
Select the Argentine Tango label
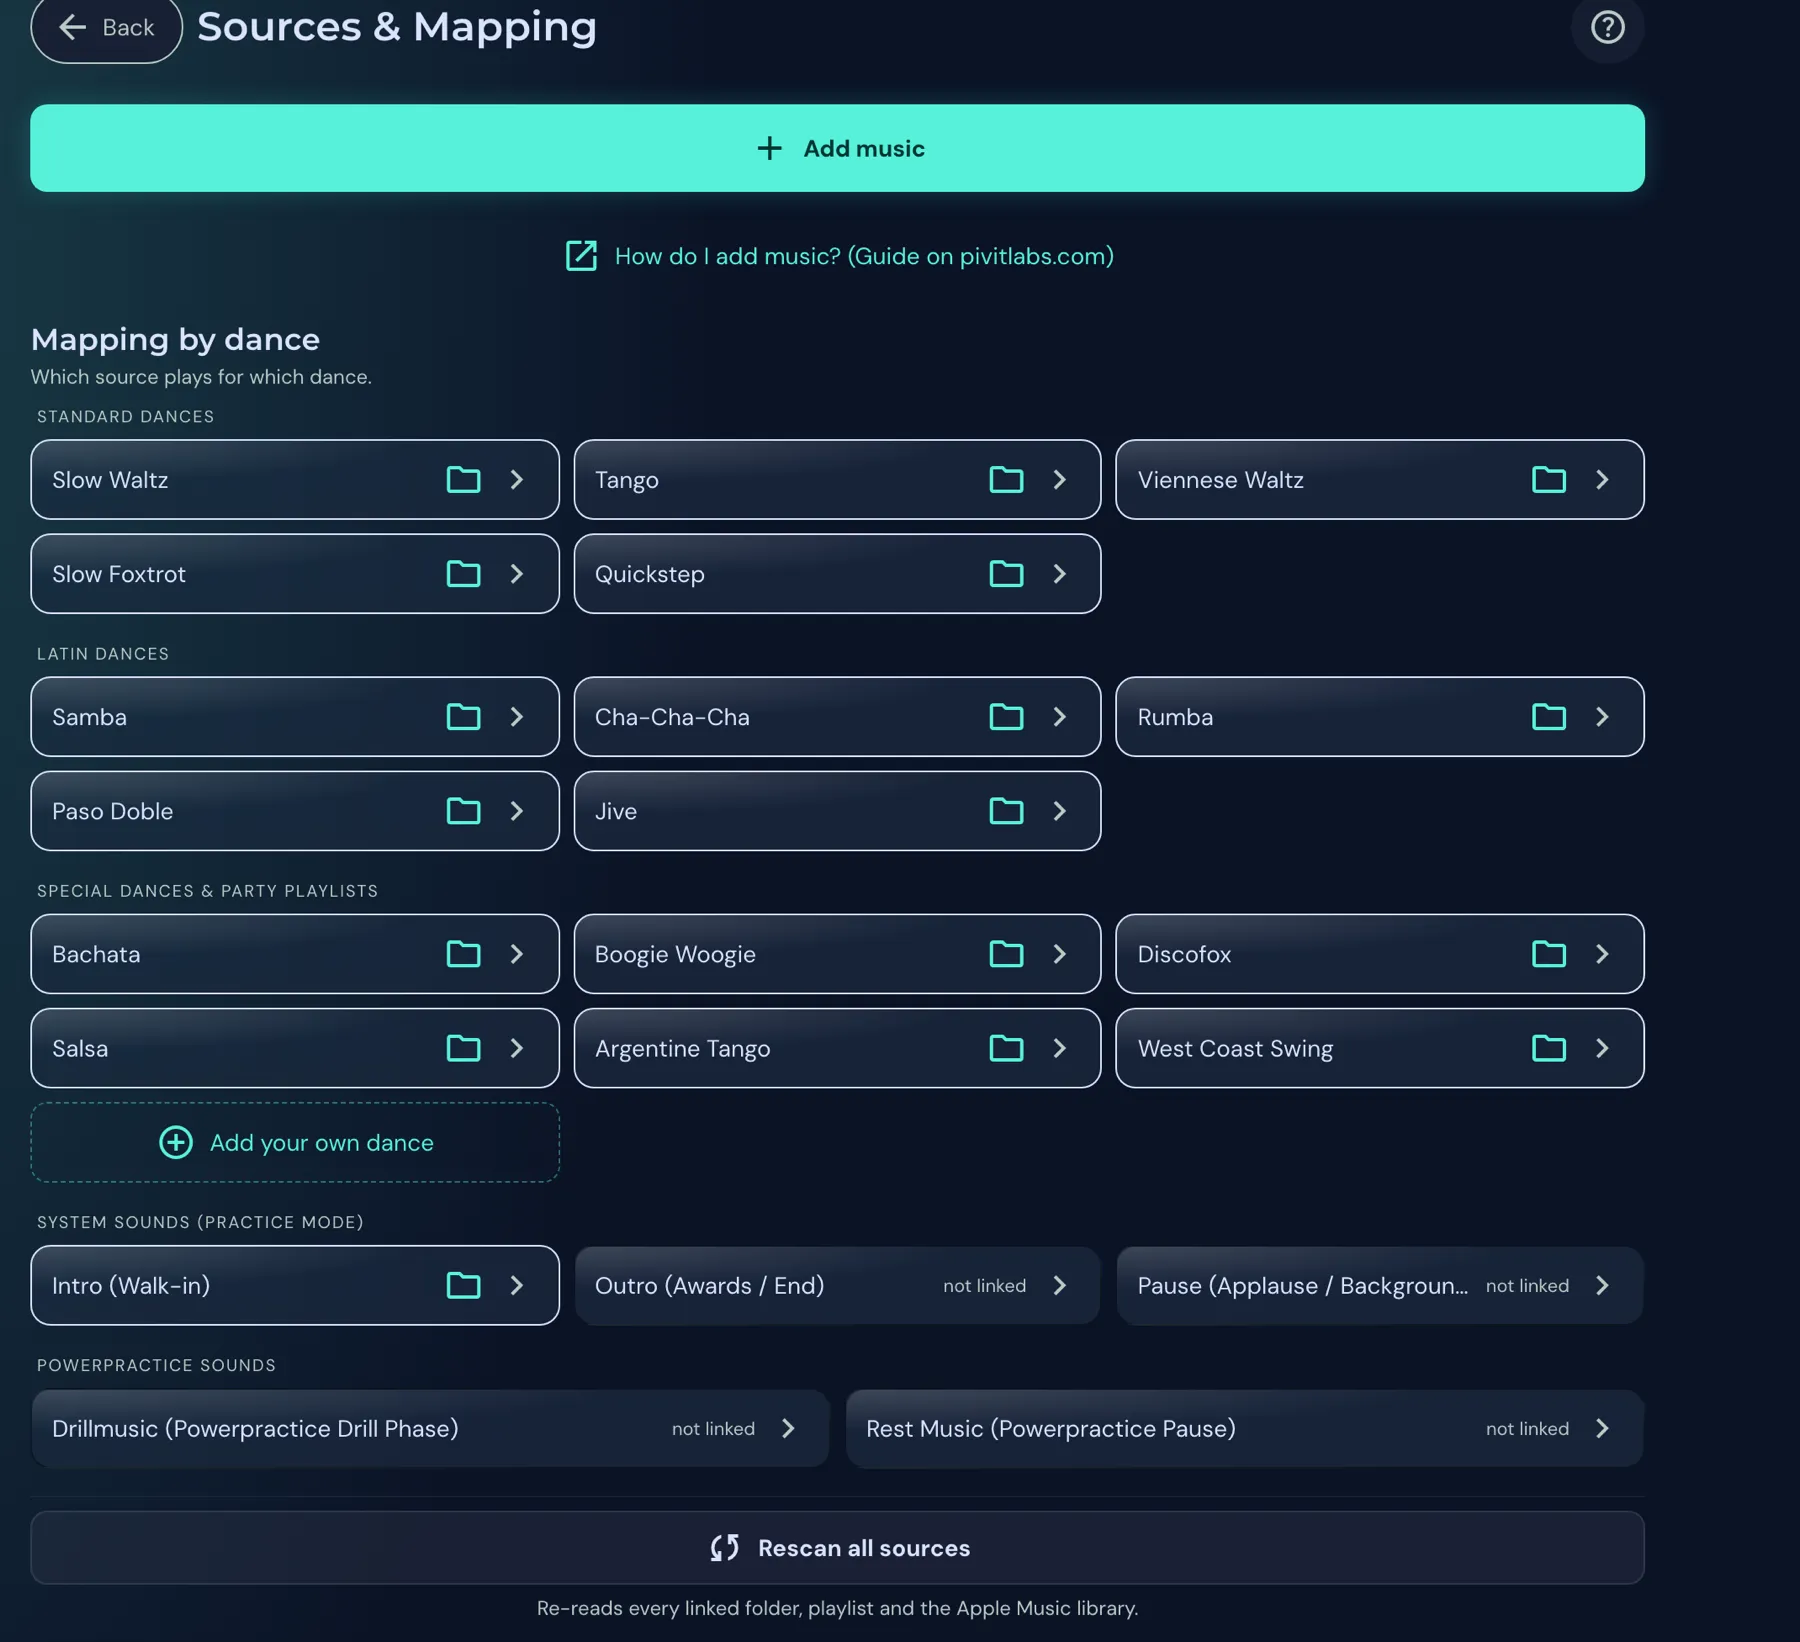pos(682,1048)
